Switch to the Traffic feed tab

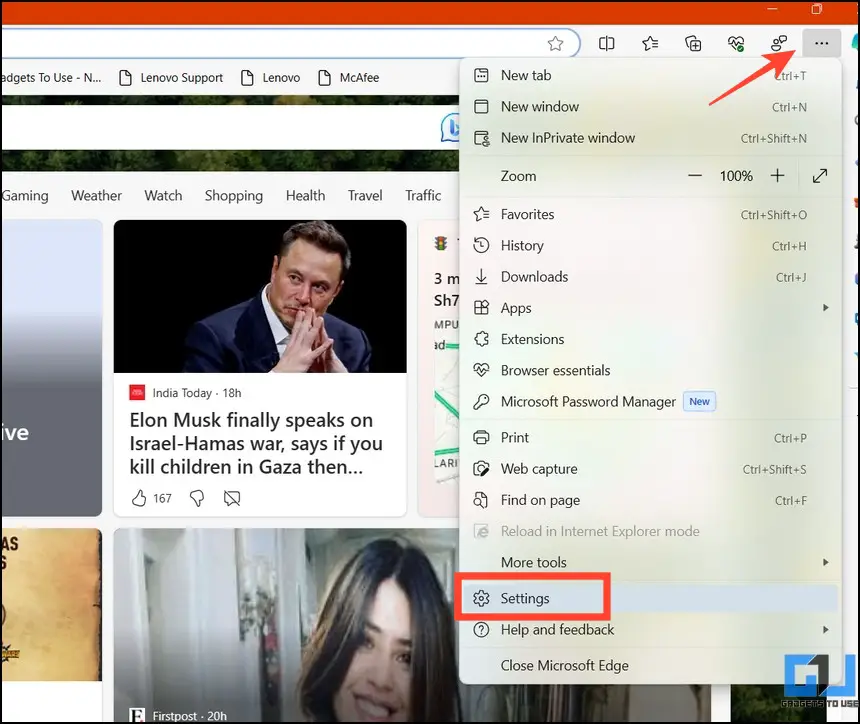[x=423, y=196]
